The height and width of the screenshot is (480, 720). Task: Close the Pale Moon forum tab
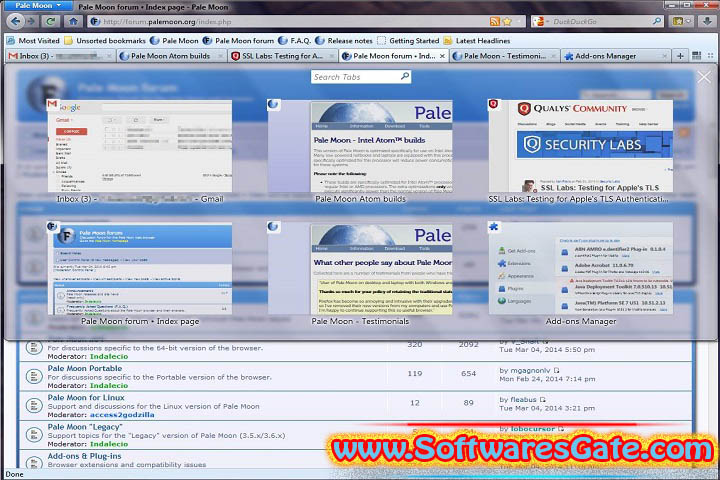point(442,56)
